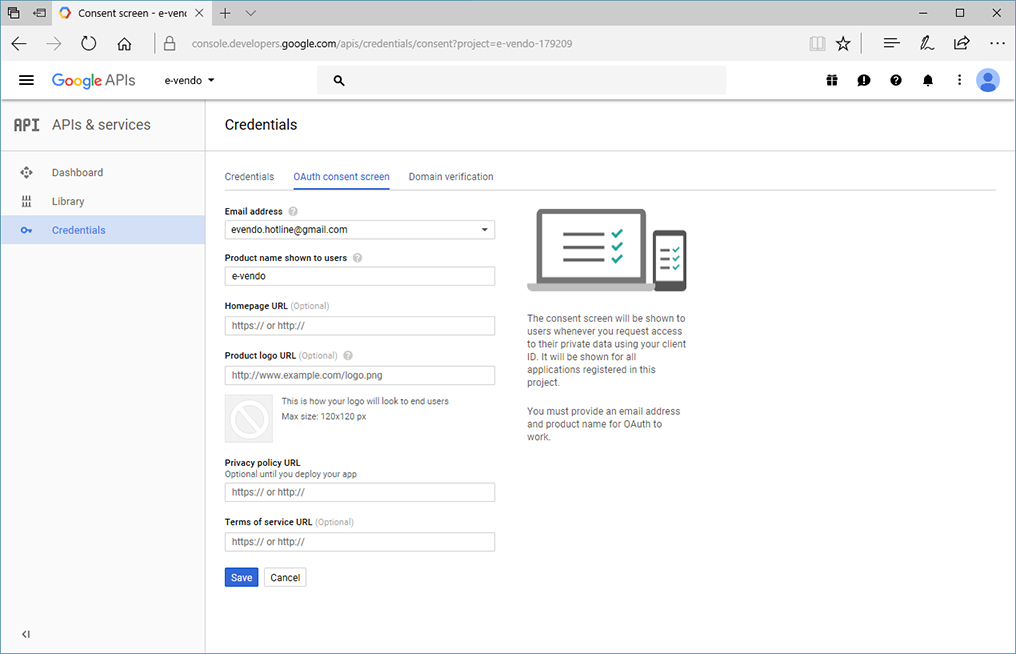Click the logo preview placeholder

point(249,419)
